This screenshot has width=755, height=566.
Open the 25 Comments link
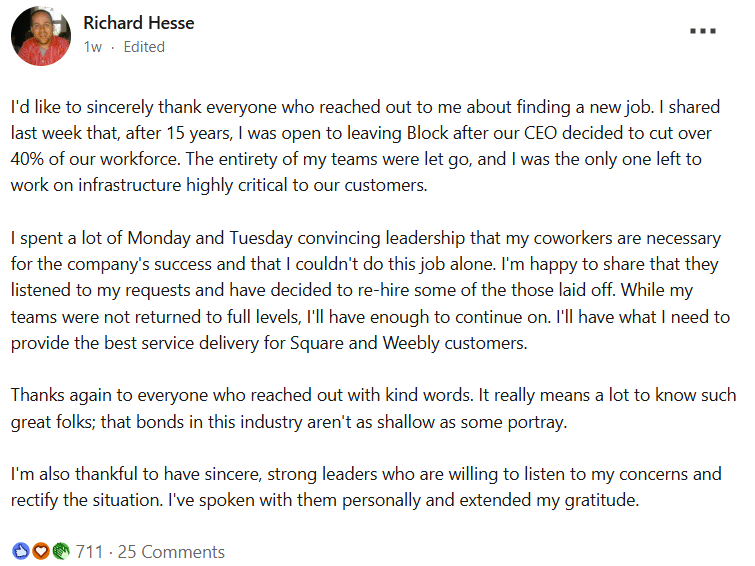click(x=170, y=551)
